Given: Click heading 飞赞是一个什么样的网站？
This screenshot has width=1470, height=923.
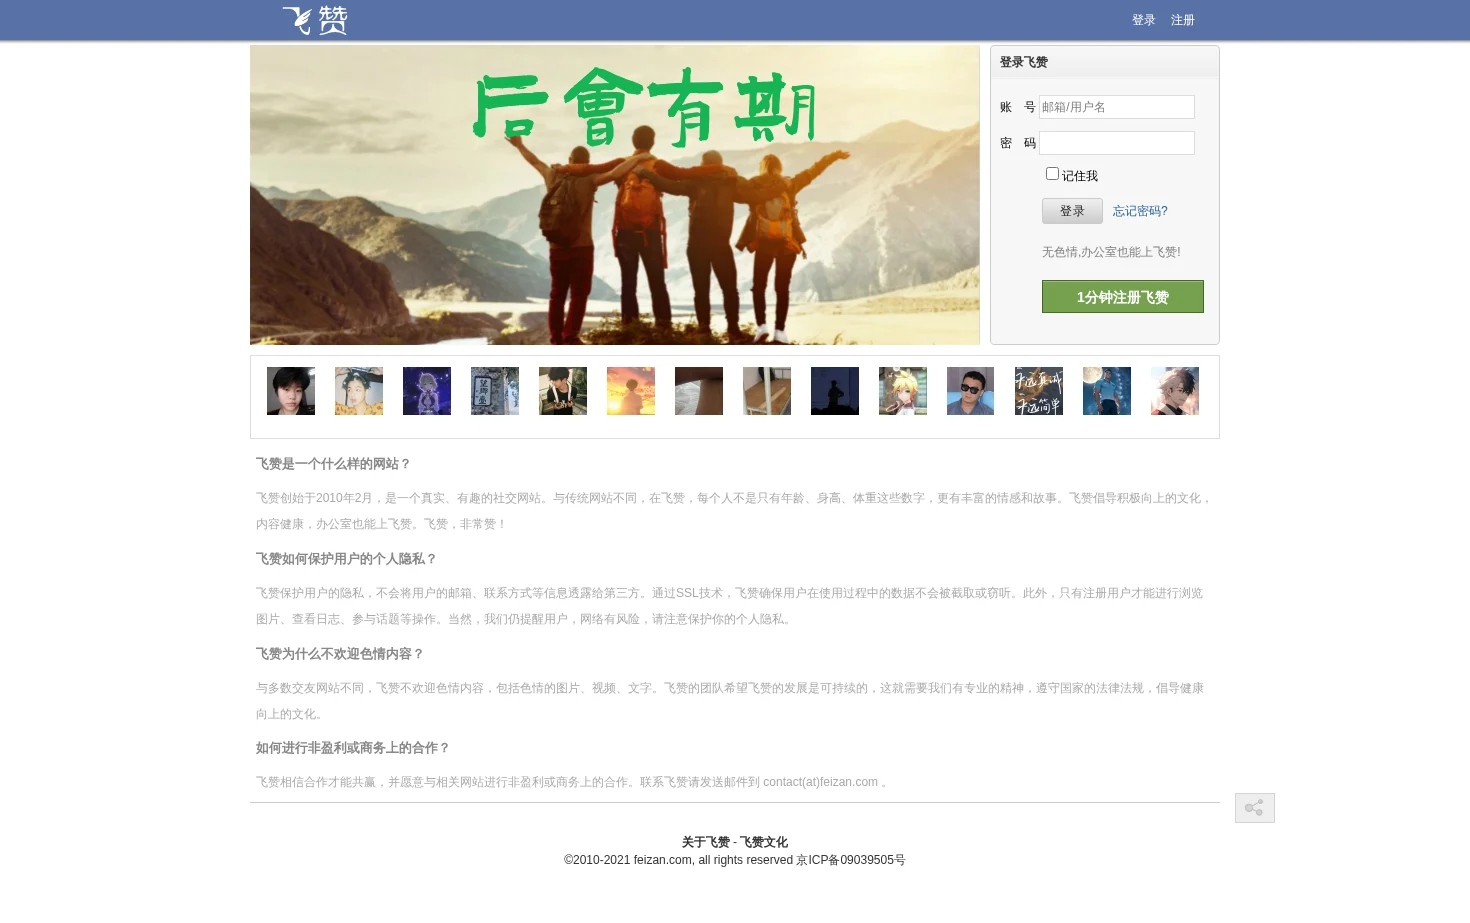Looking at the screenshot, I should coord(333,464).
